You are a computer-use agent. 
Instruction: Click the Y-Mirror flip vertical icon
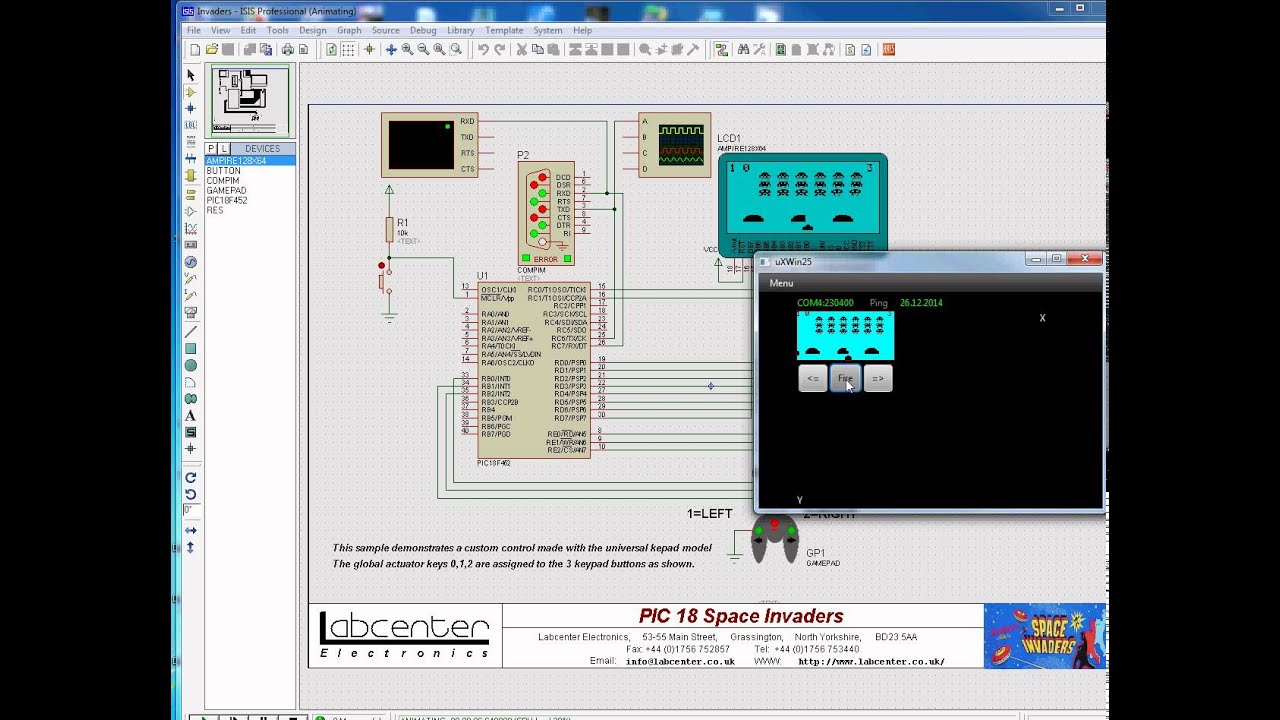tap(190, 547)
